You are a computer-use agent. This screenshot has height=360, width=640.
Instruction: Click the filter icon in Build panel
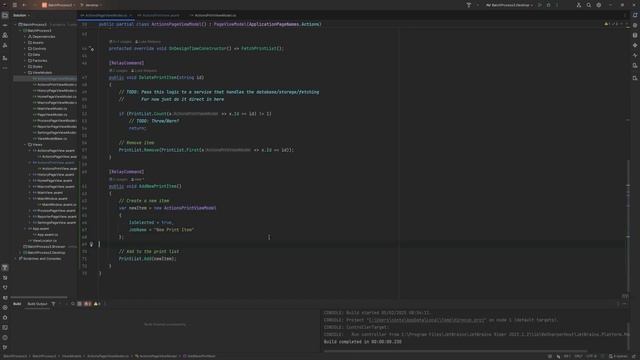point(53,304)
